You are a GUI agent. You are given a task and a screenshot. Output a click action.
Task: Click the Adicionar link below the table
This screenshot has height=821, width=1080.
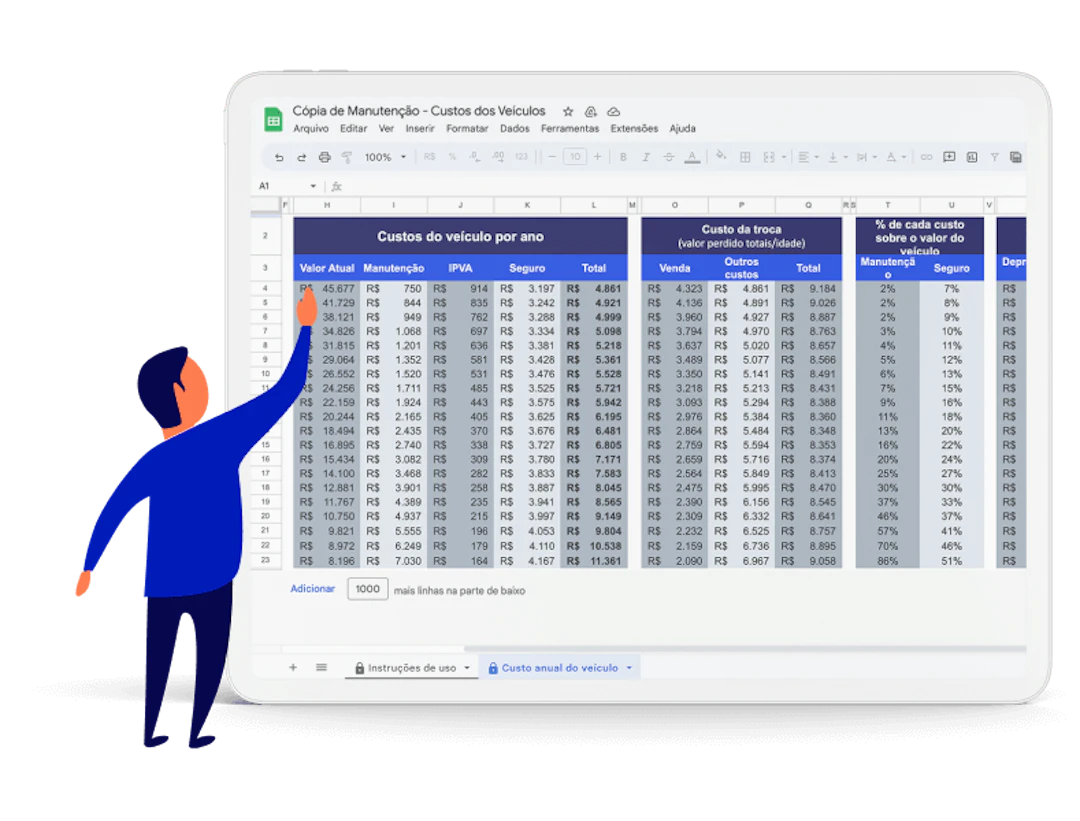point(313,589)
